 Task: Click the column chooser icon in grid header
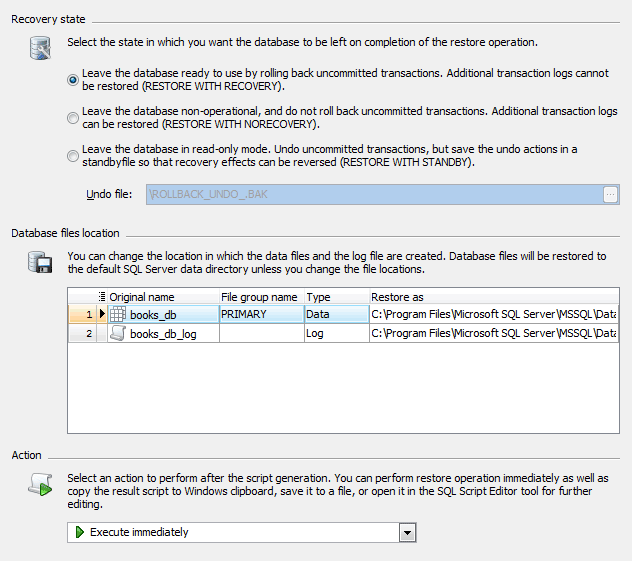click(x=102, y=297)
